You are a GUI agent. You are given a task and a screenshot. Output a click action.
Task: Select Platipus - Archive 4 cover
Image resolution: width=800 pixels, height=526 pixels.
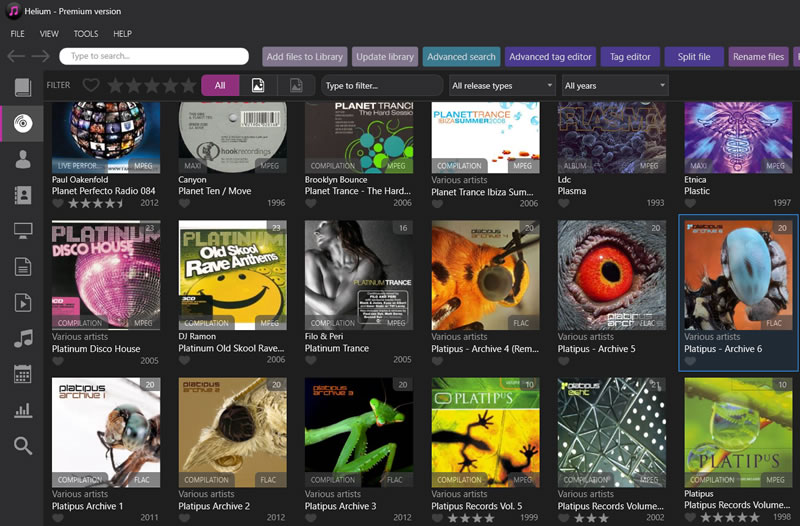coord(486,275)
